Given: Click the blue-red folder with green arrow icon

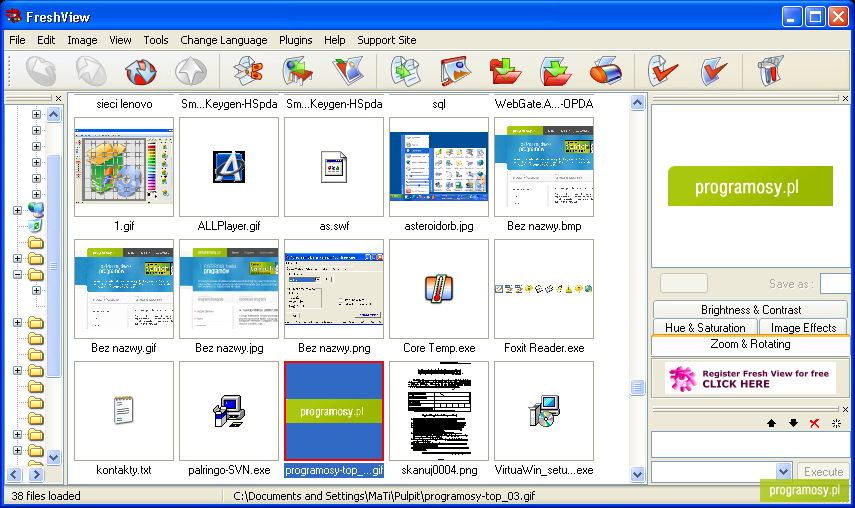Looking at the screenshot, I should 555,71.
